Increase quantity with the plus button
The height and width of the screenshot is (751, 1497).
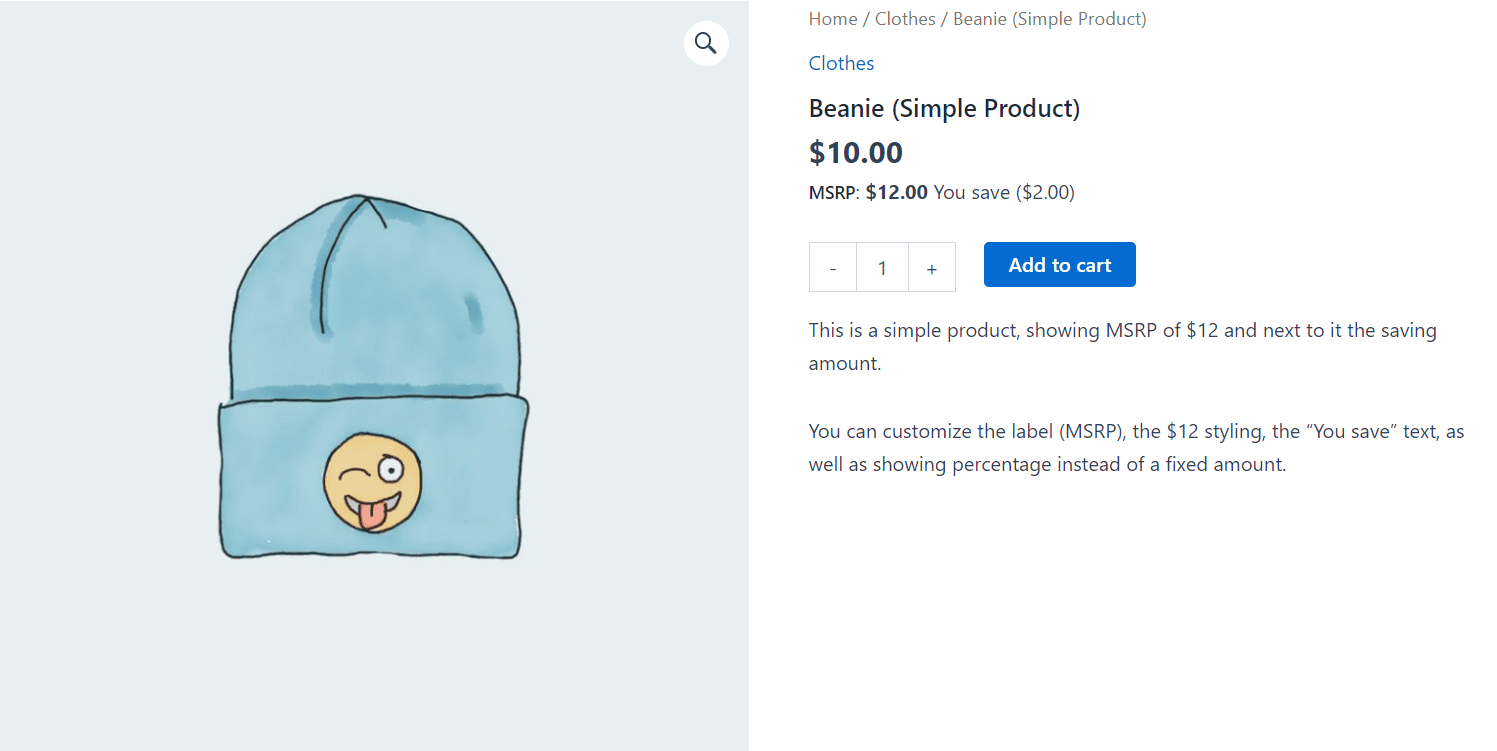(932, 267)
